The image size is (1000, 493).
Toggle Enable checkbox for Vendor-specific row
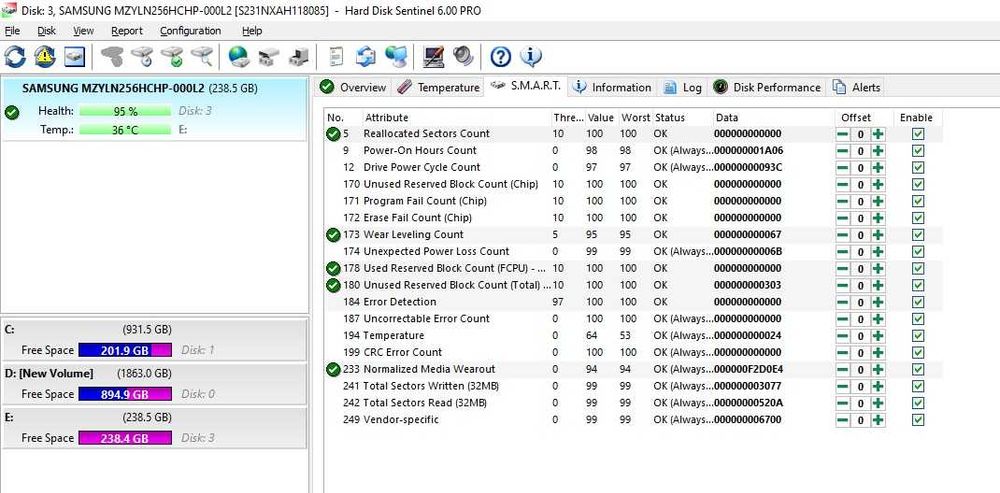[918, 420]
